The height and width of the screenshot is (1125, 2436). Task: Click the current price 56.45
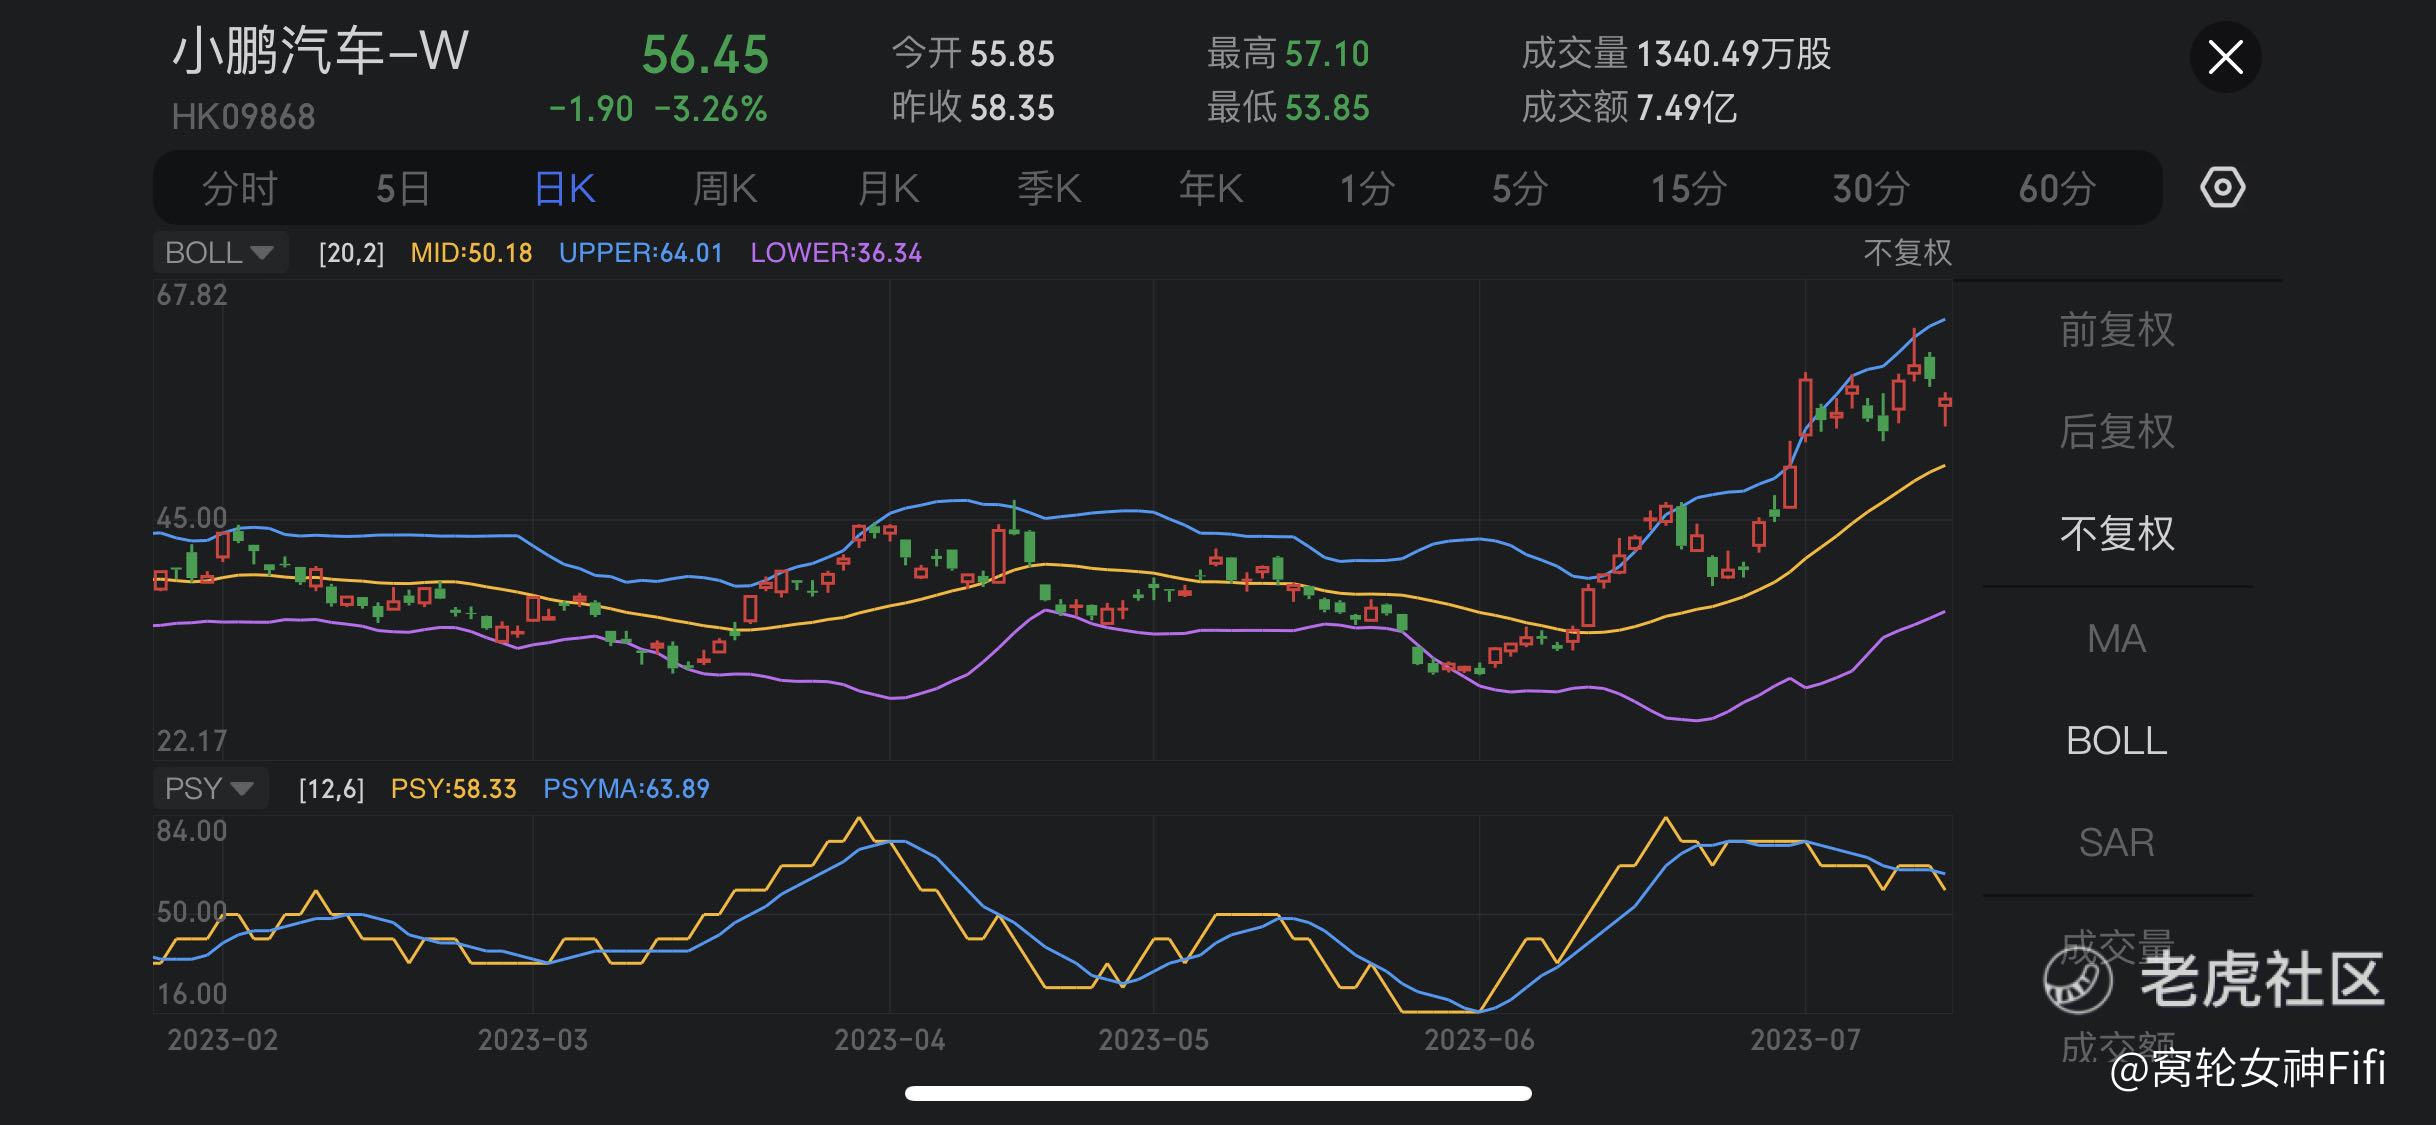(705, 55)
